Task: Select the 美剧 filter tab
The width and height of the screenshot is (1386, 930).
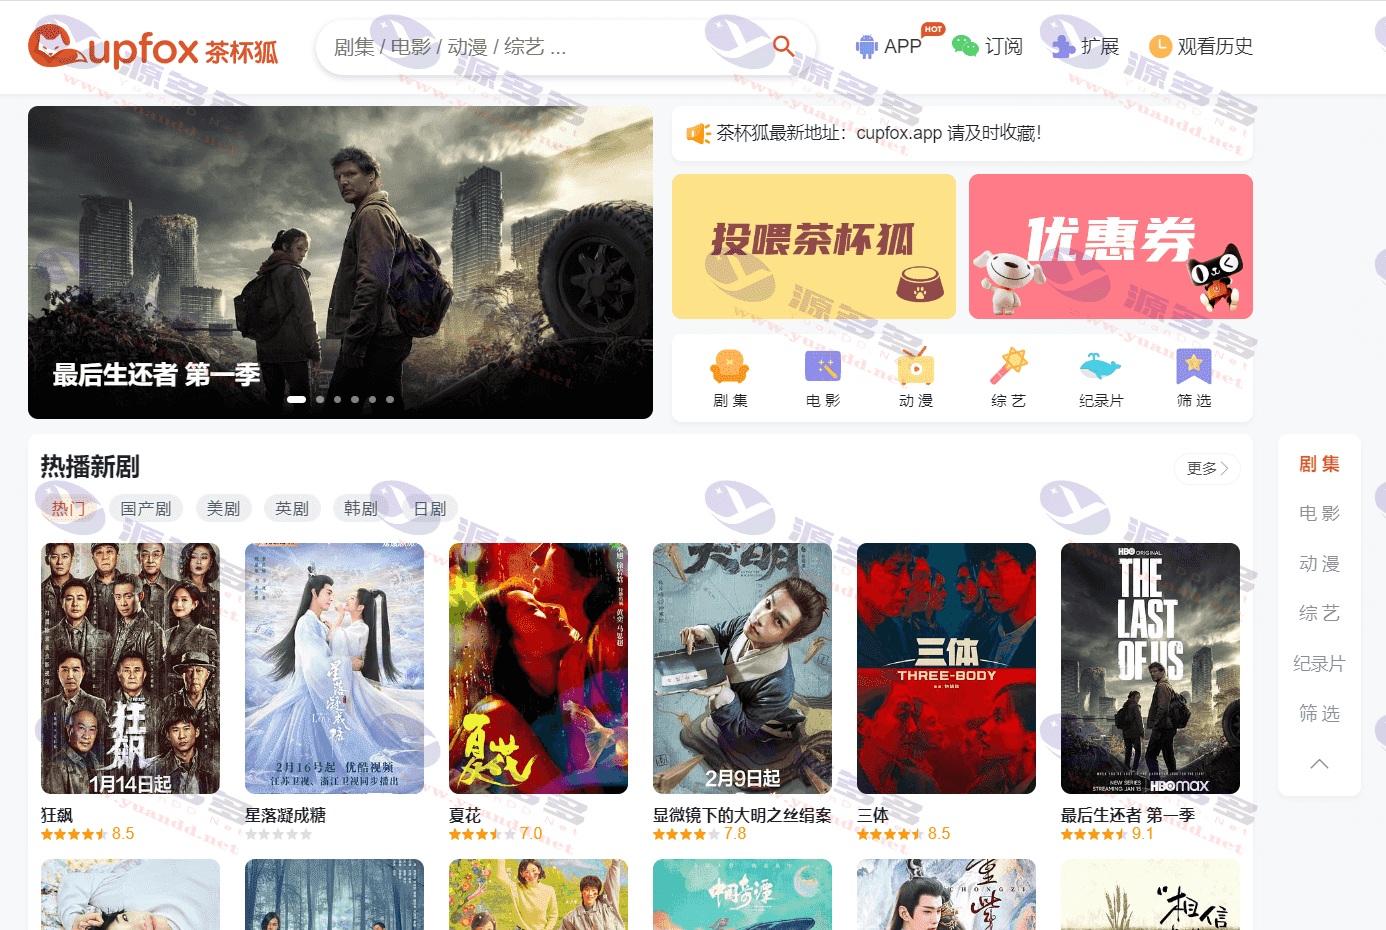Action: coord(223,508)
